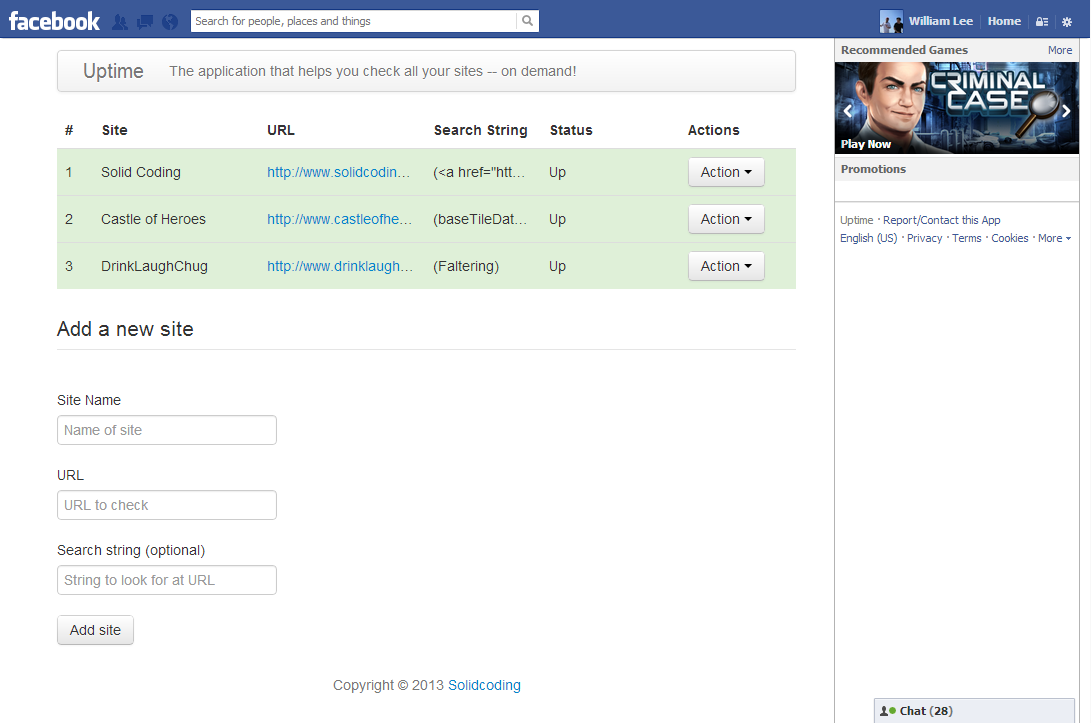Focus the Site Name input field
Image resolution: width=1091 pixels, height=723 pixels.
coord(167,430)
